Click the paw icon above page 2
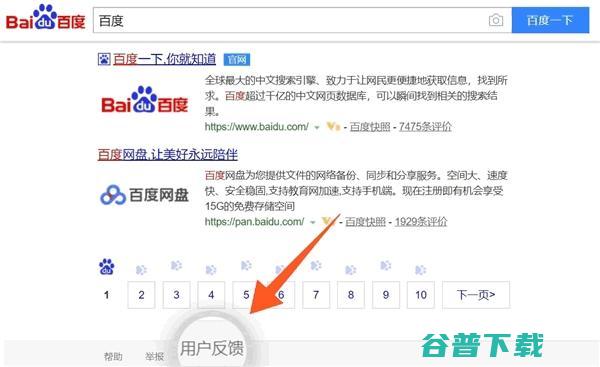 tap(141, 270)
